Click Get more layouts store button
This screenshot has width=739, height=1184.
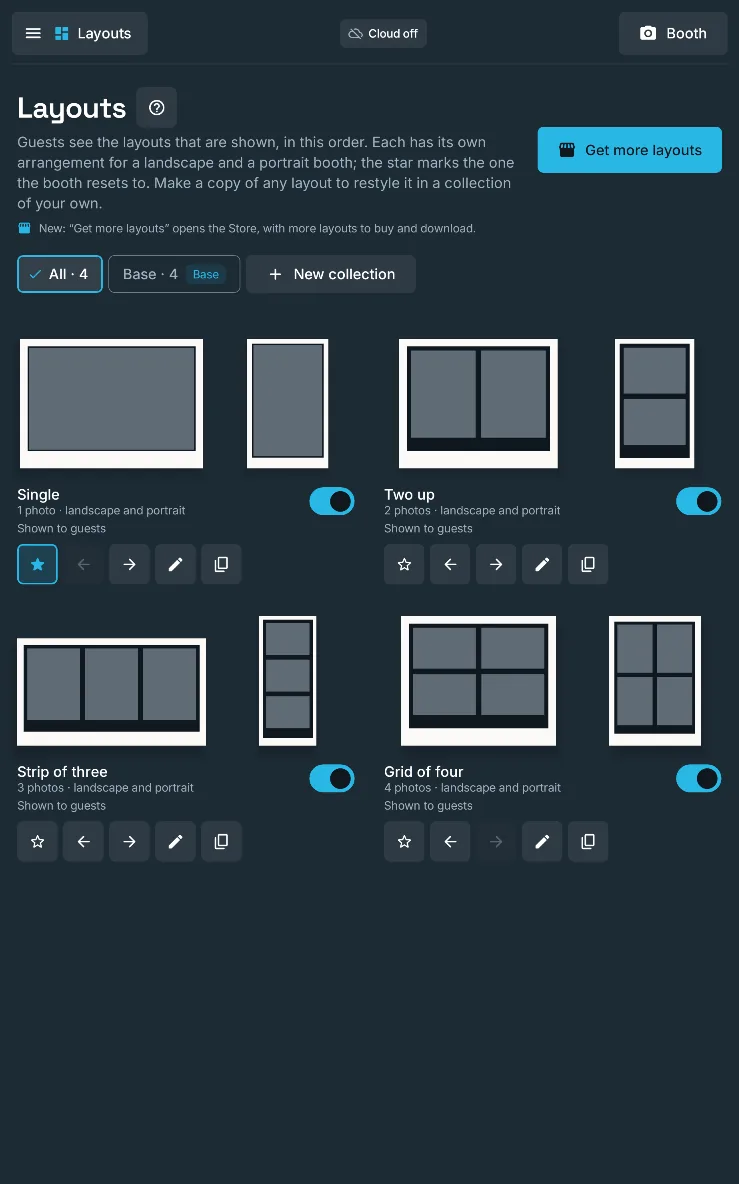pyautogui.click(x=630, y=150)
